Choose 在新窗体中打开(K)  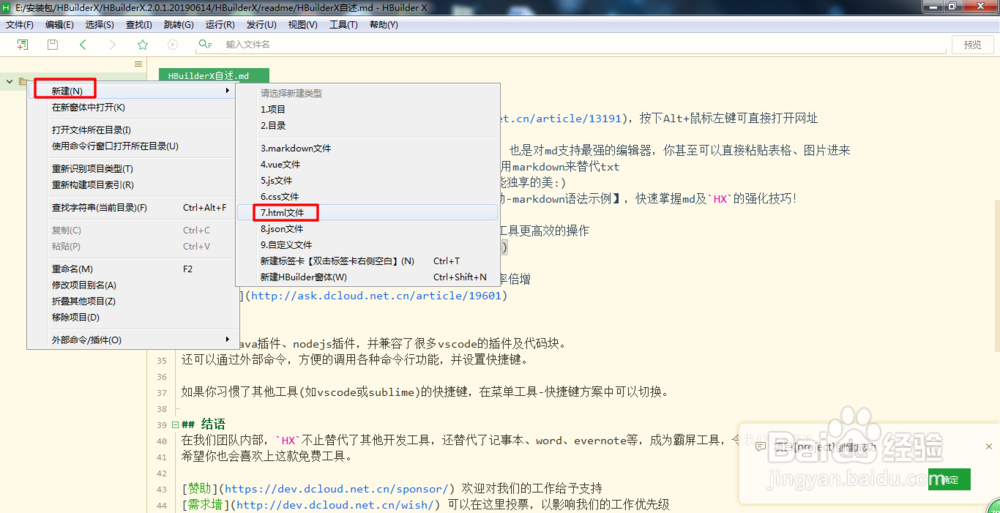[x=131, y=107]
